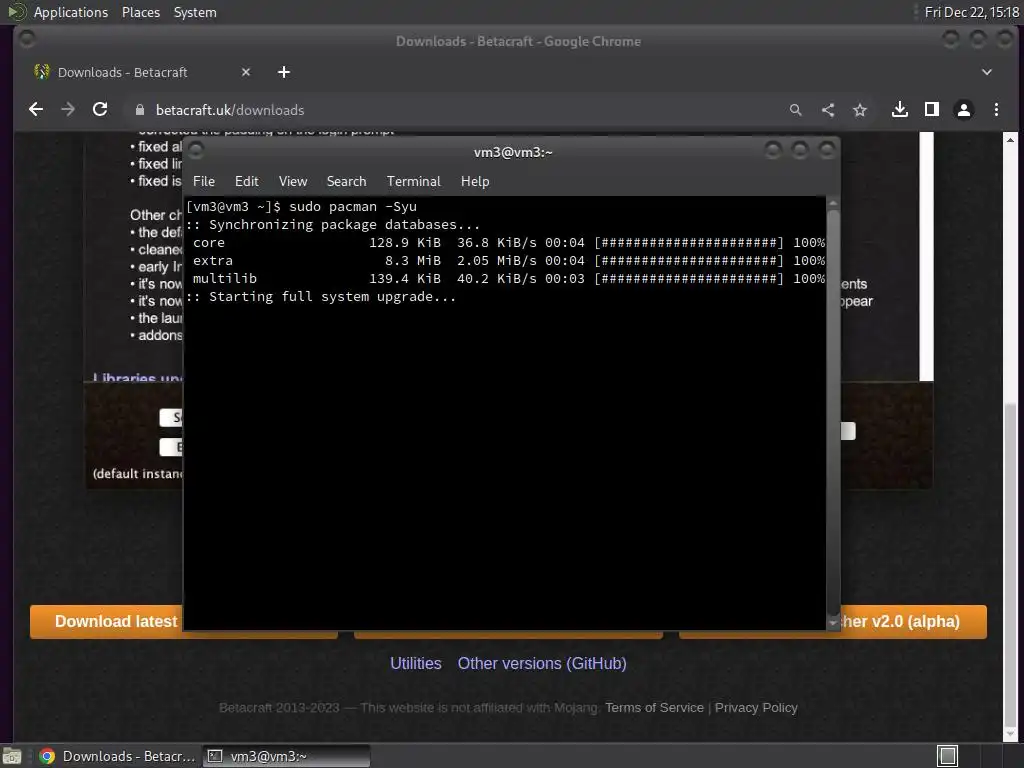This screenshot has height=768, width=1024.
Task: Open the terminal Edit menu
Action: [x=246, y=181]
